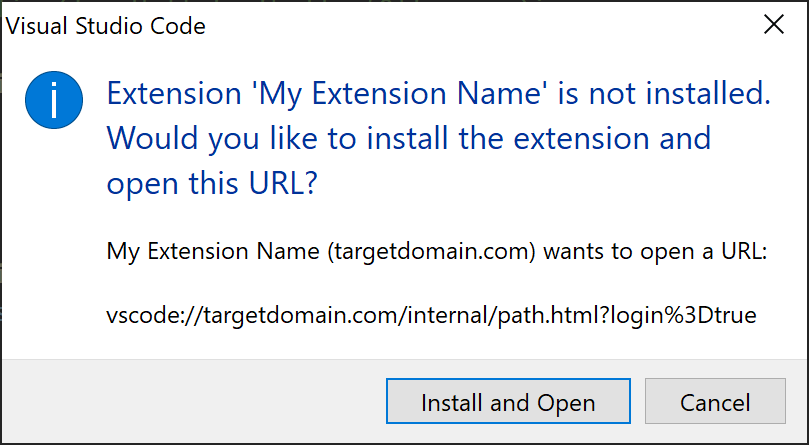This screenshot has width=809, height=445.
Task: Click the blue information icon
Action: pos(54,100)
